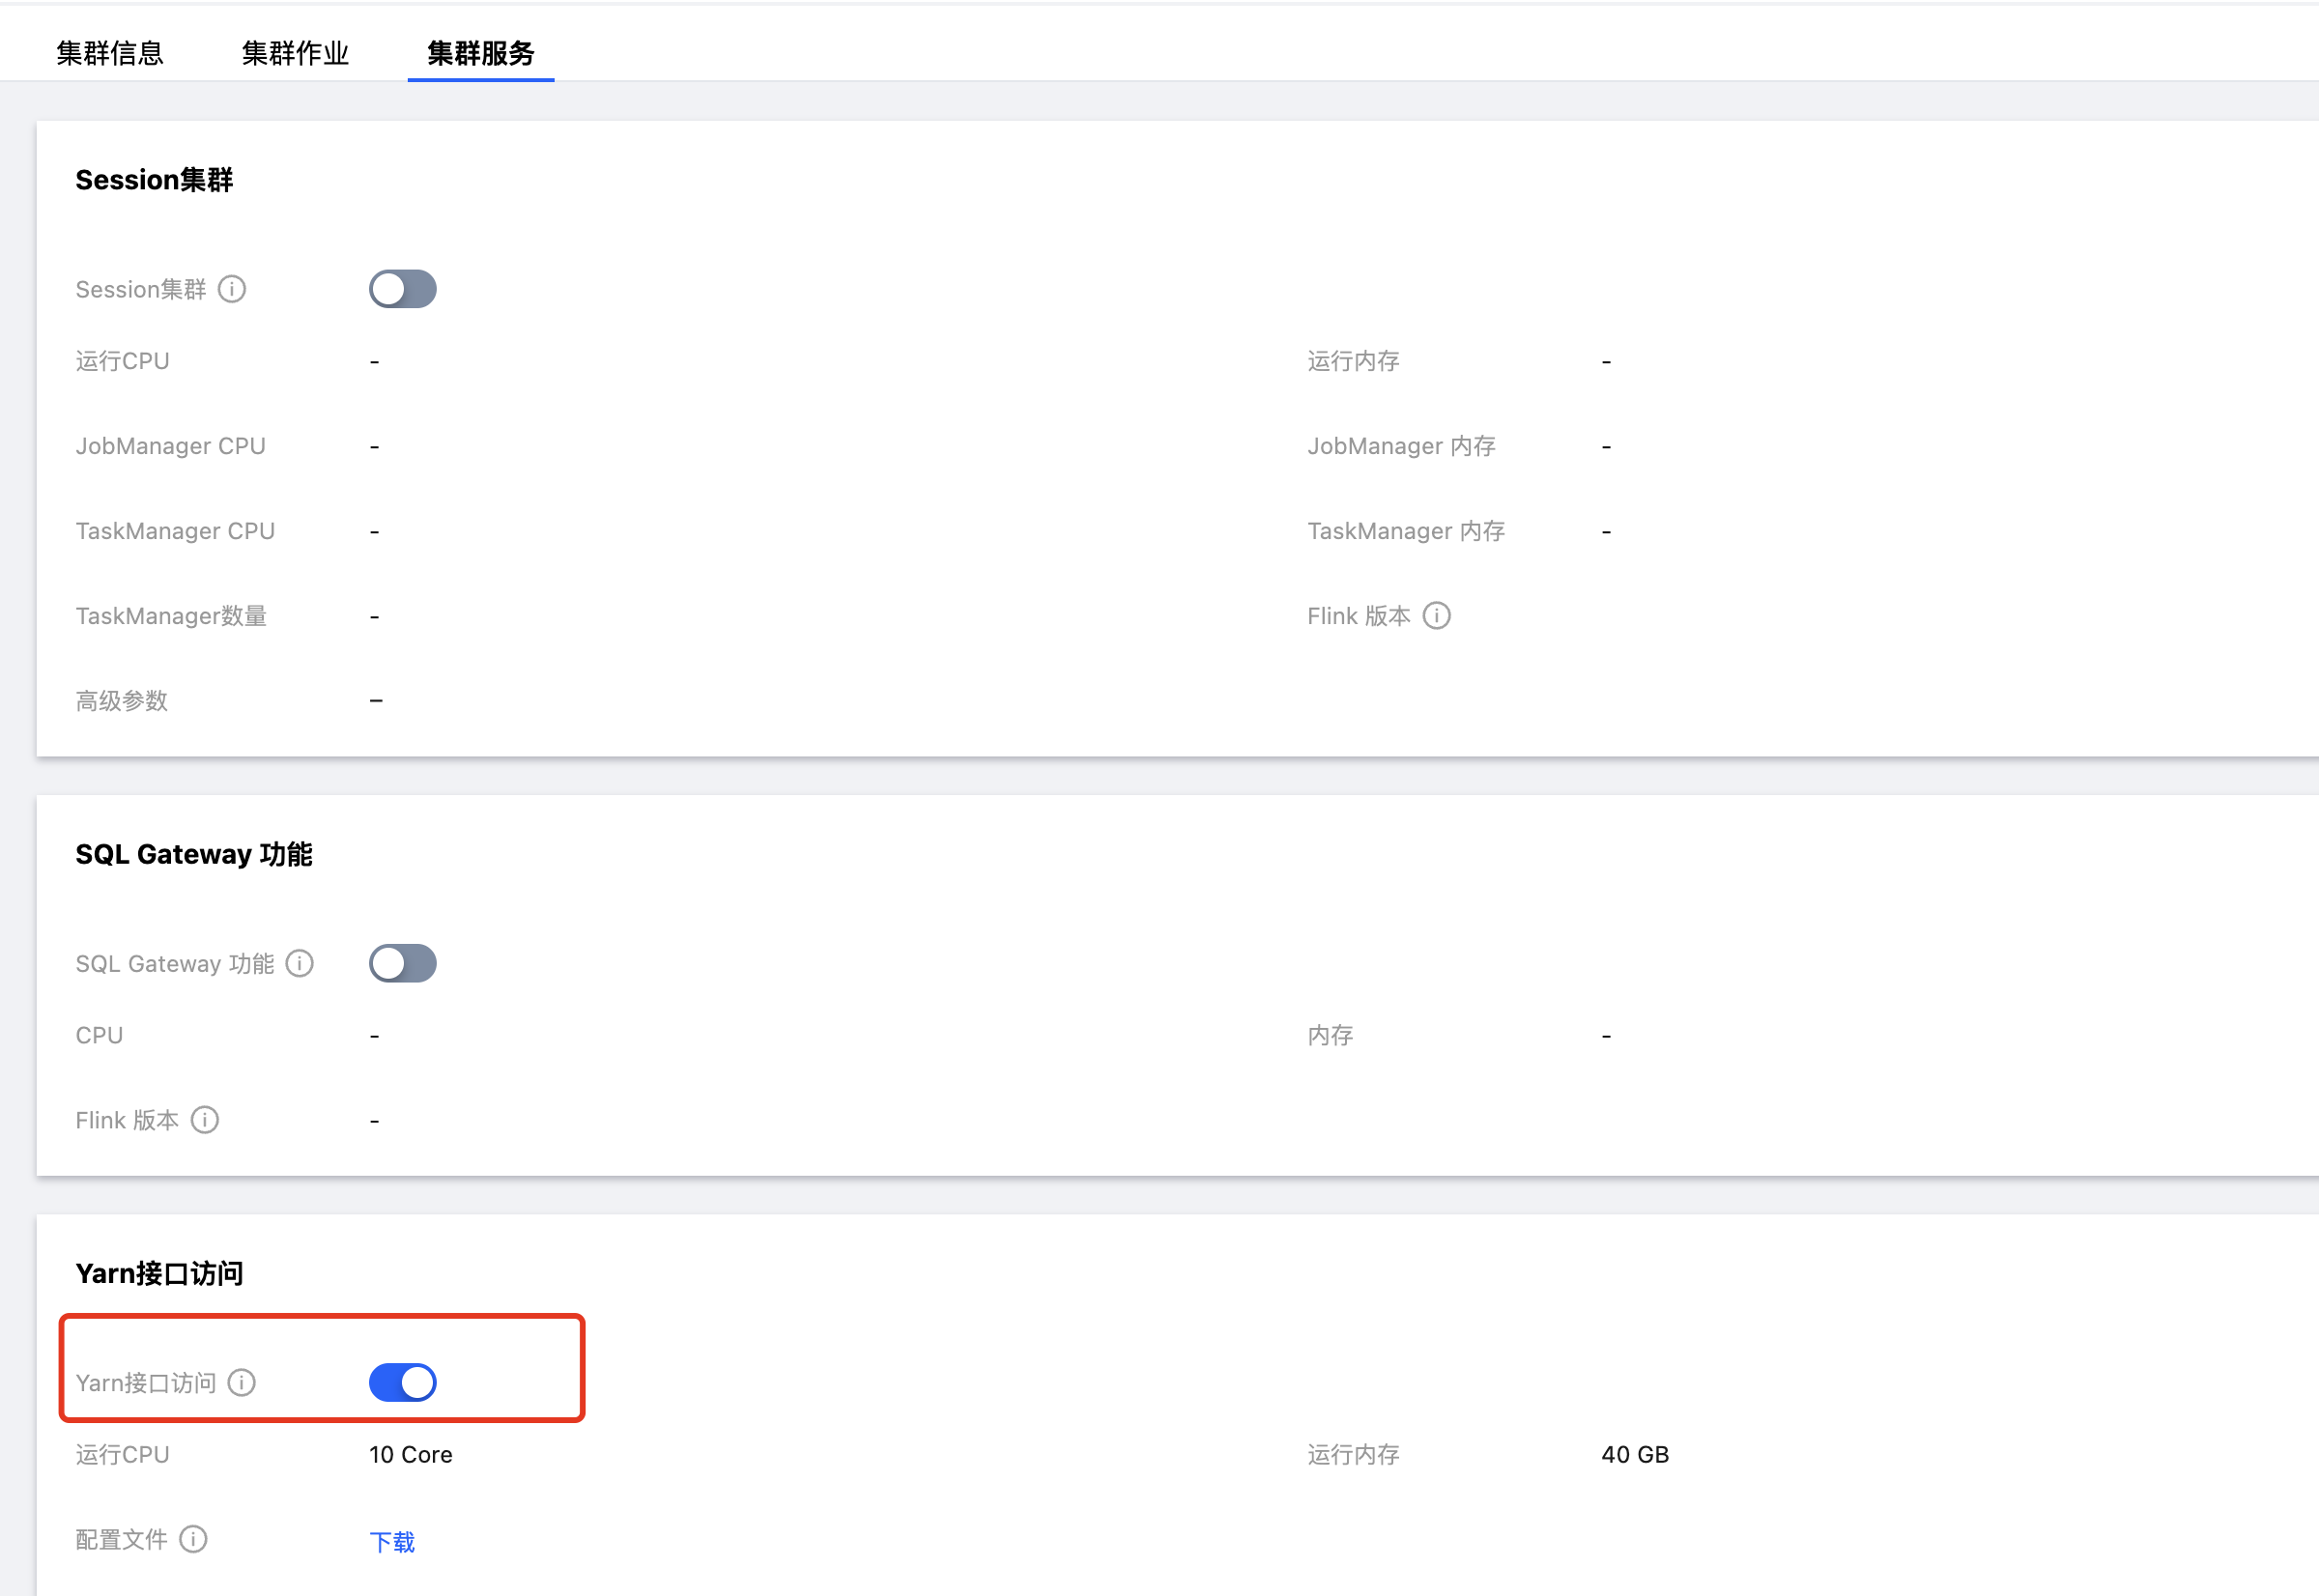Turn on the SQL Gateway 功能 switch
This screenshot has height=1596, width=2319.
pyautogui.click(x=403, y=963)
